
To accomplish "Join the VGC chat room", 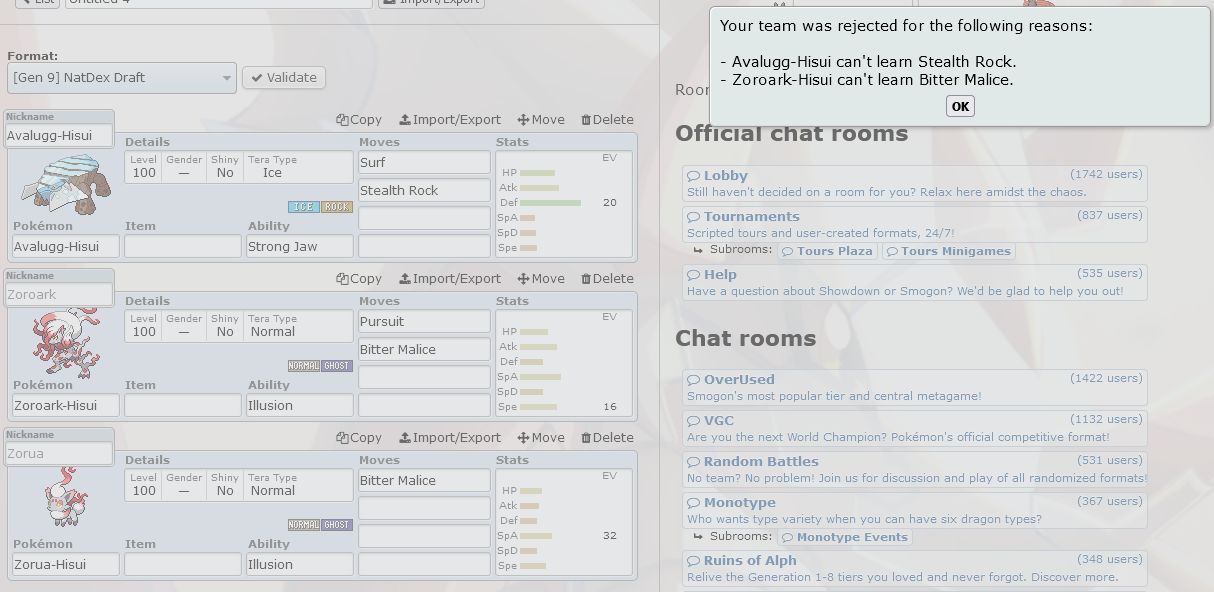I will (x=915, y=428).
